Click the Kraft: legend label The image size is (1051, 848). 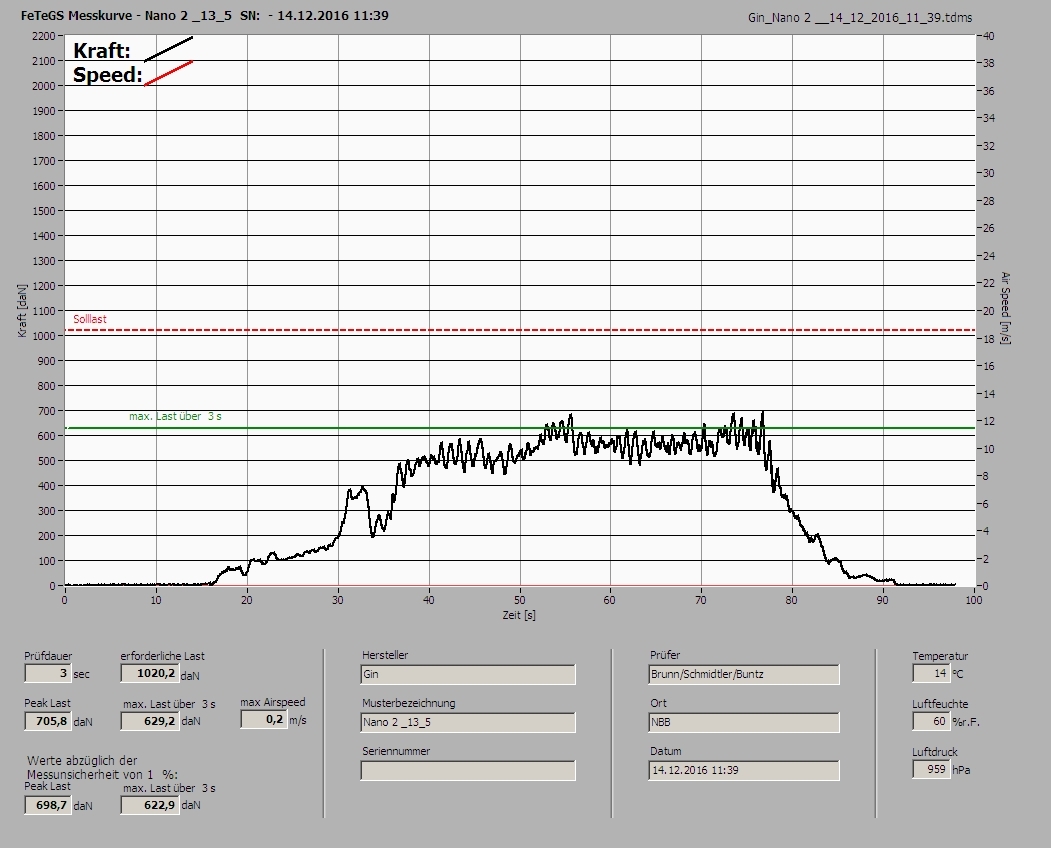point(102,50)
